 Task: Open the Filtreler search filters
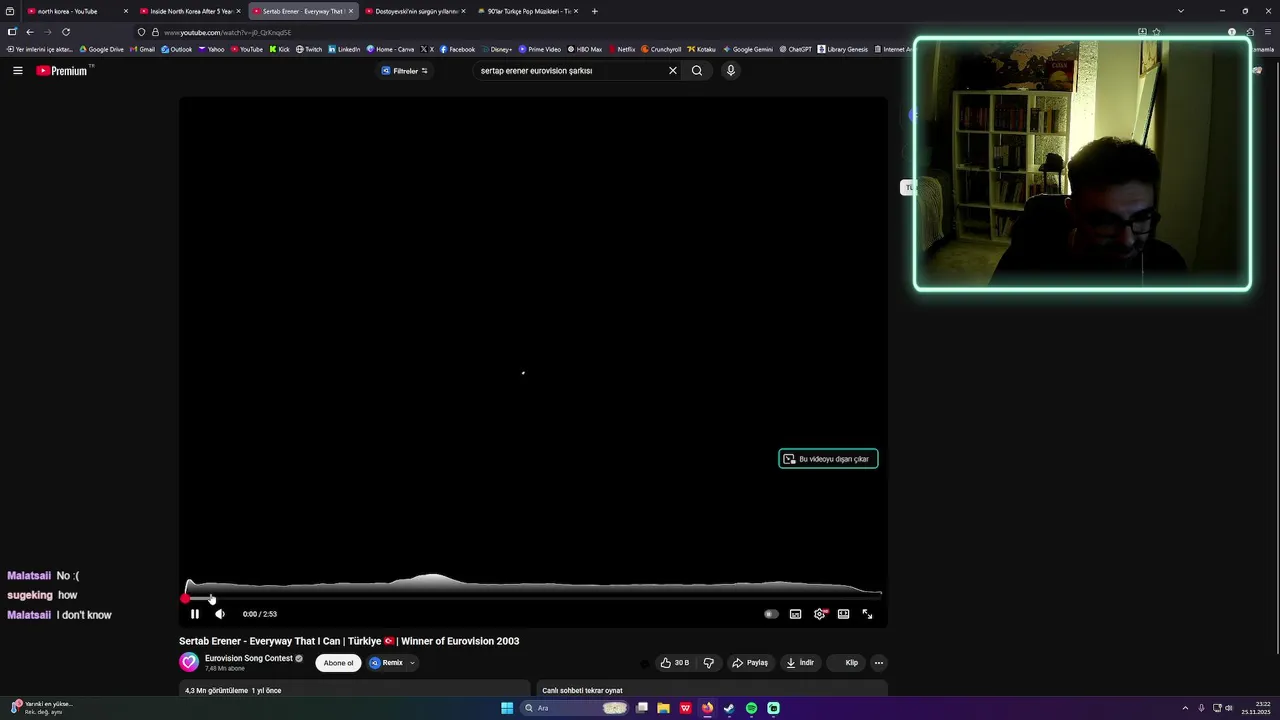pos(405,71)
